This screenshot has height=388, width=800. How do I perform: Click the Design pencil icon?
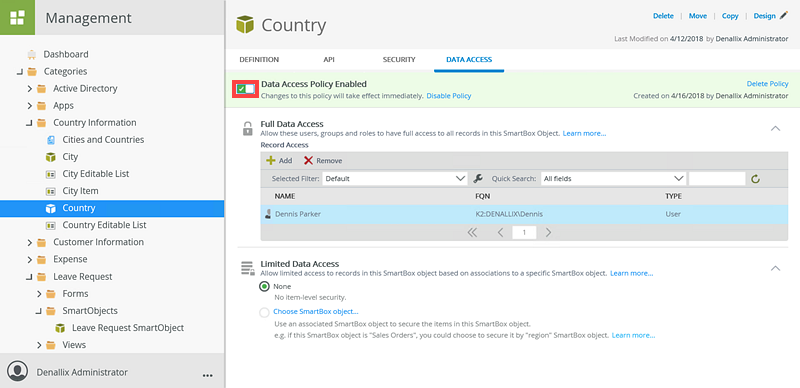[784, 16]
